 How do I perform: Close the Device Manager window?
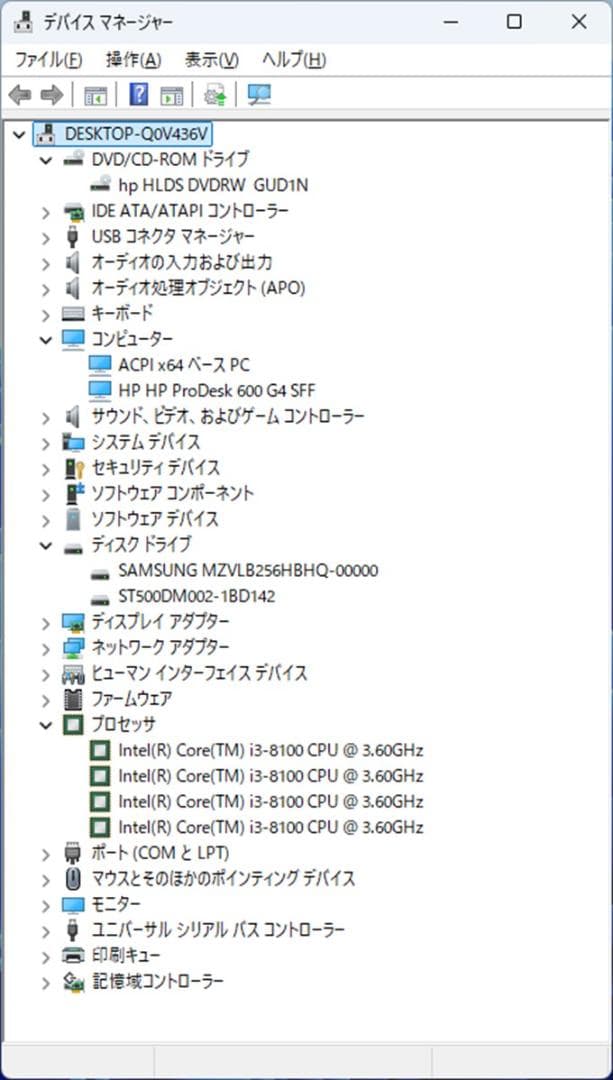[579, 22]
